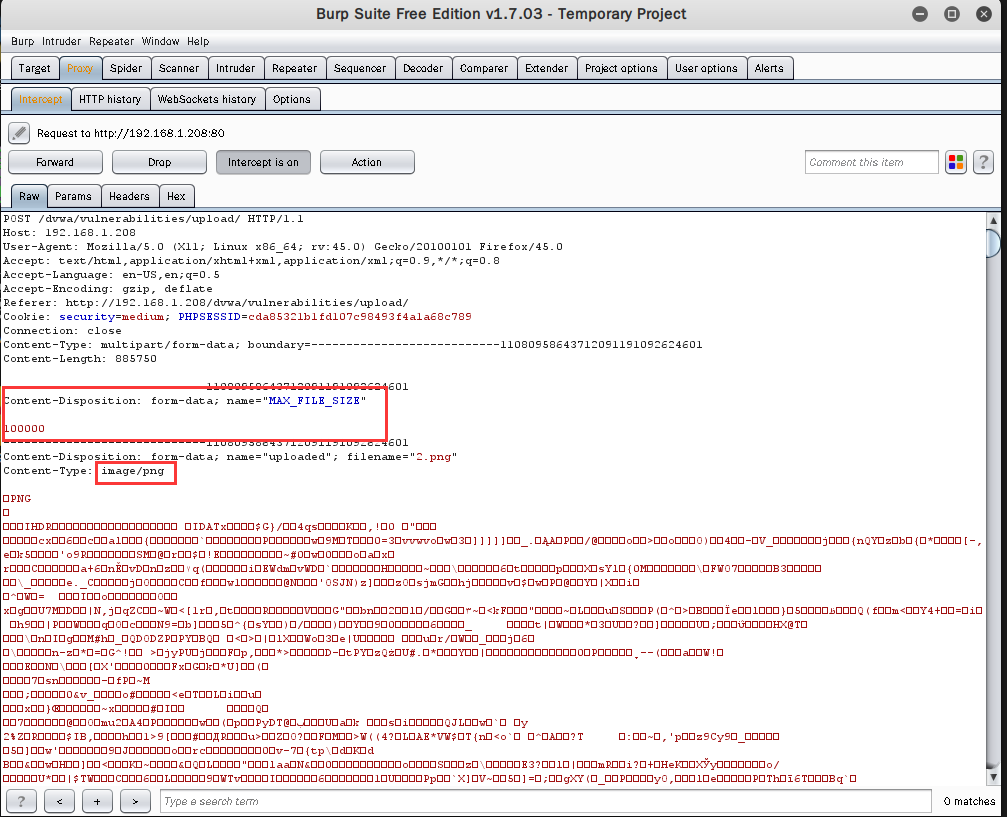Click the Type a search term field
The image size is (1007, 817).
546,801
